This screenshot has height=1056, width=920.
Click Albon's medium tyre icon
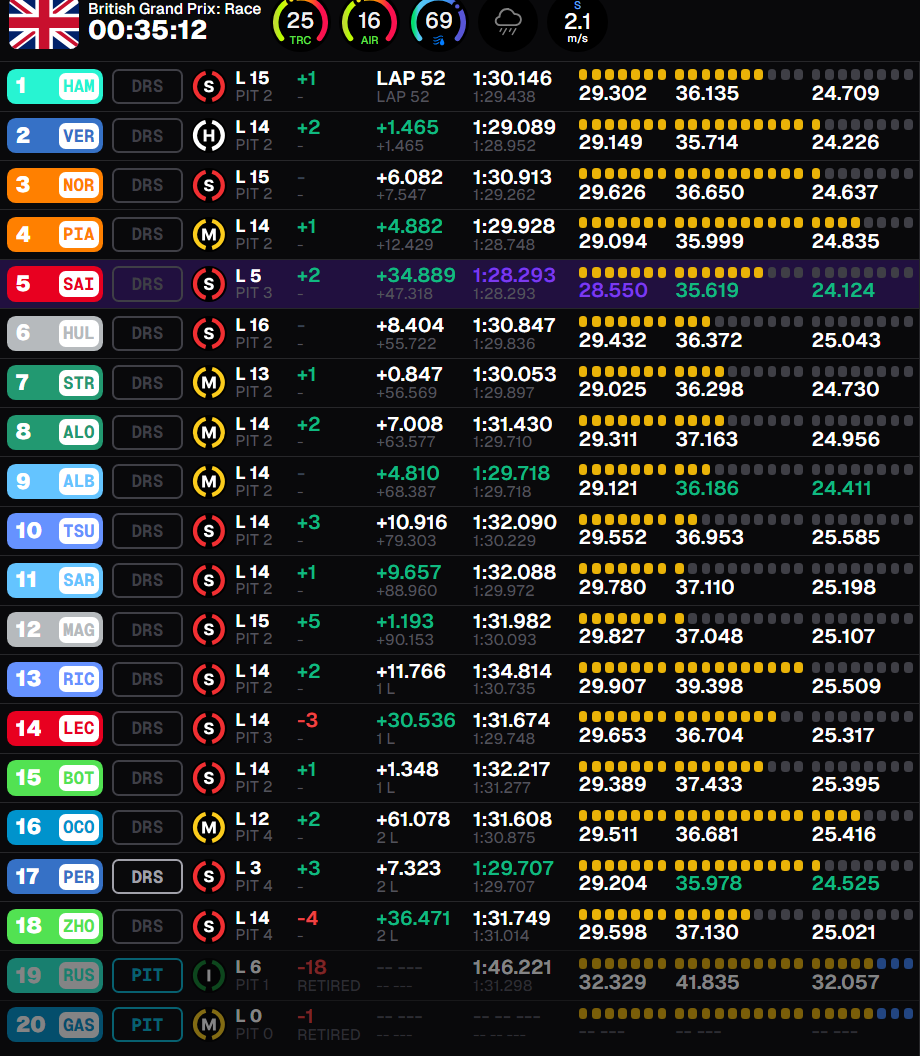209,482
